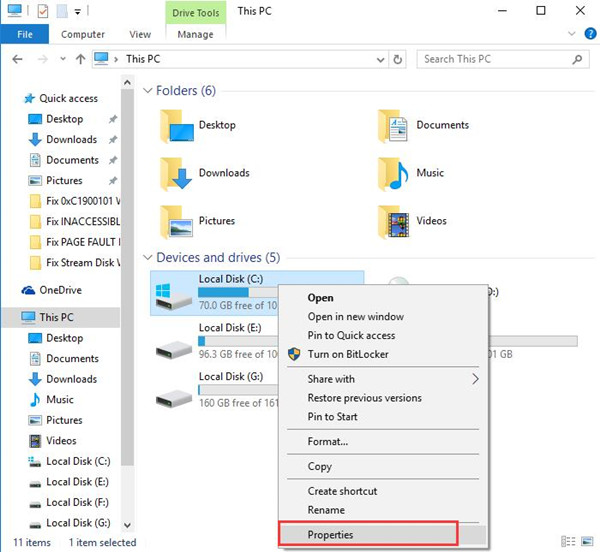600x552 pixels.
Task: Select Quick access in navigation pane
Action: tap(68, 99)
